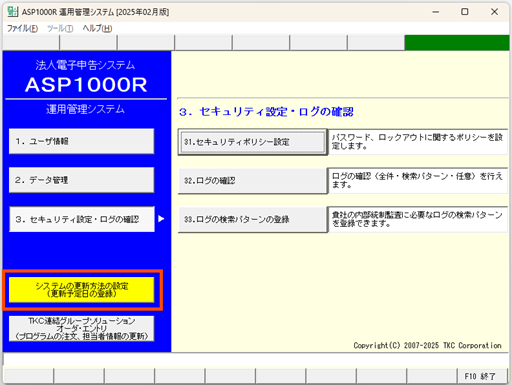Open 31.セキュリティポリシー設定
The image size is (512, 385).
tap(253, 142)
